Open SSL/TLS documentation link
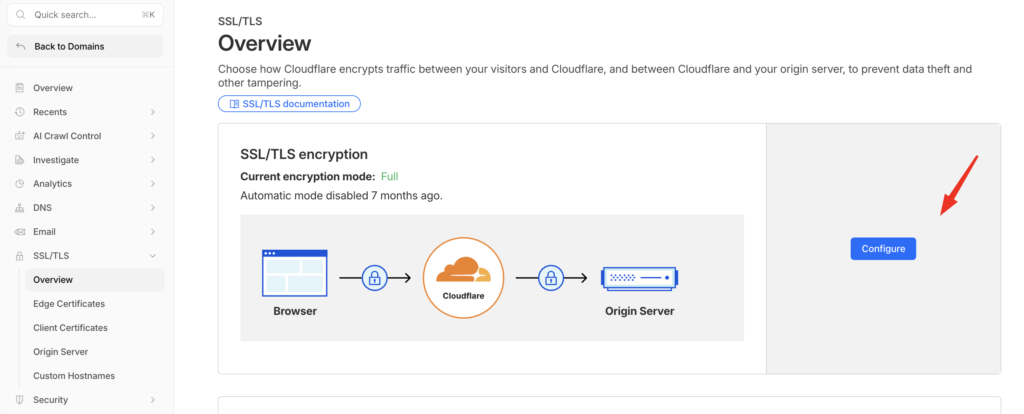 click(289, 104)
